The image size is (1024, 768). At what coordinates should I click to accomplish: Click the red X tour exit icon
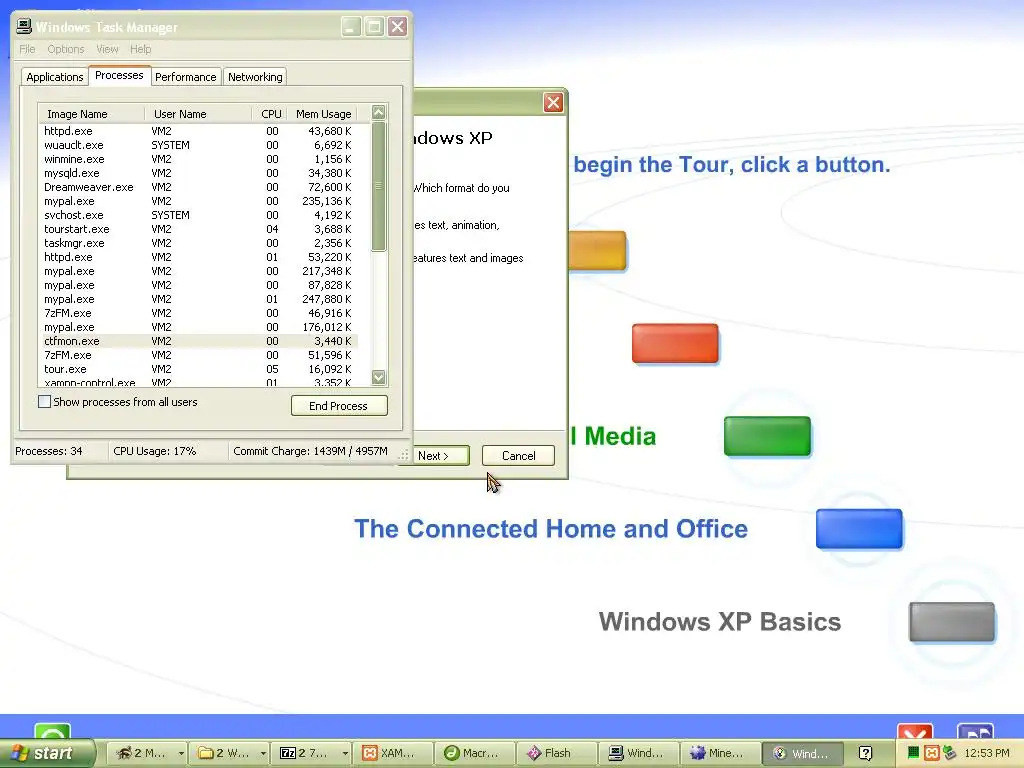coord(914,732)
